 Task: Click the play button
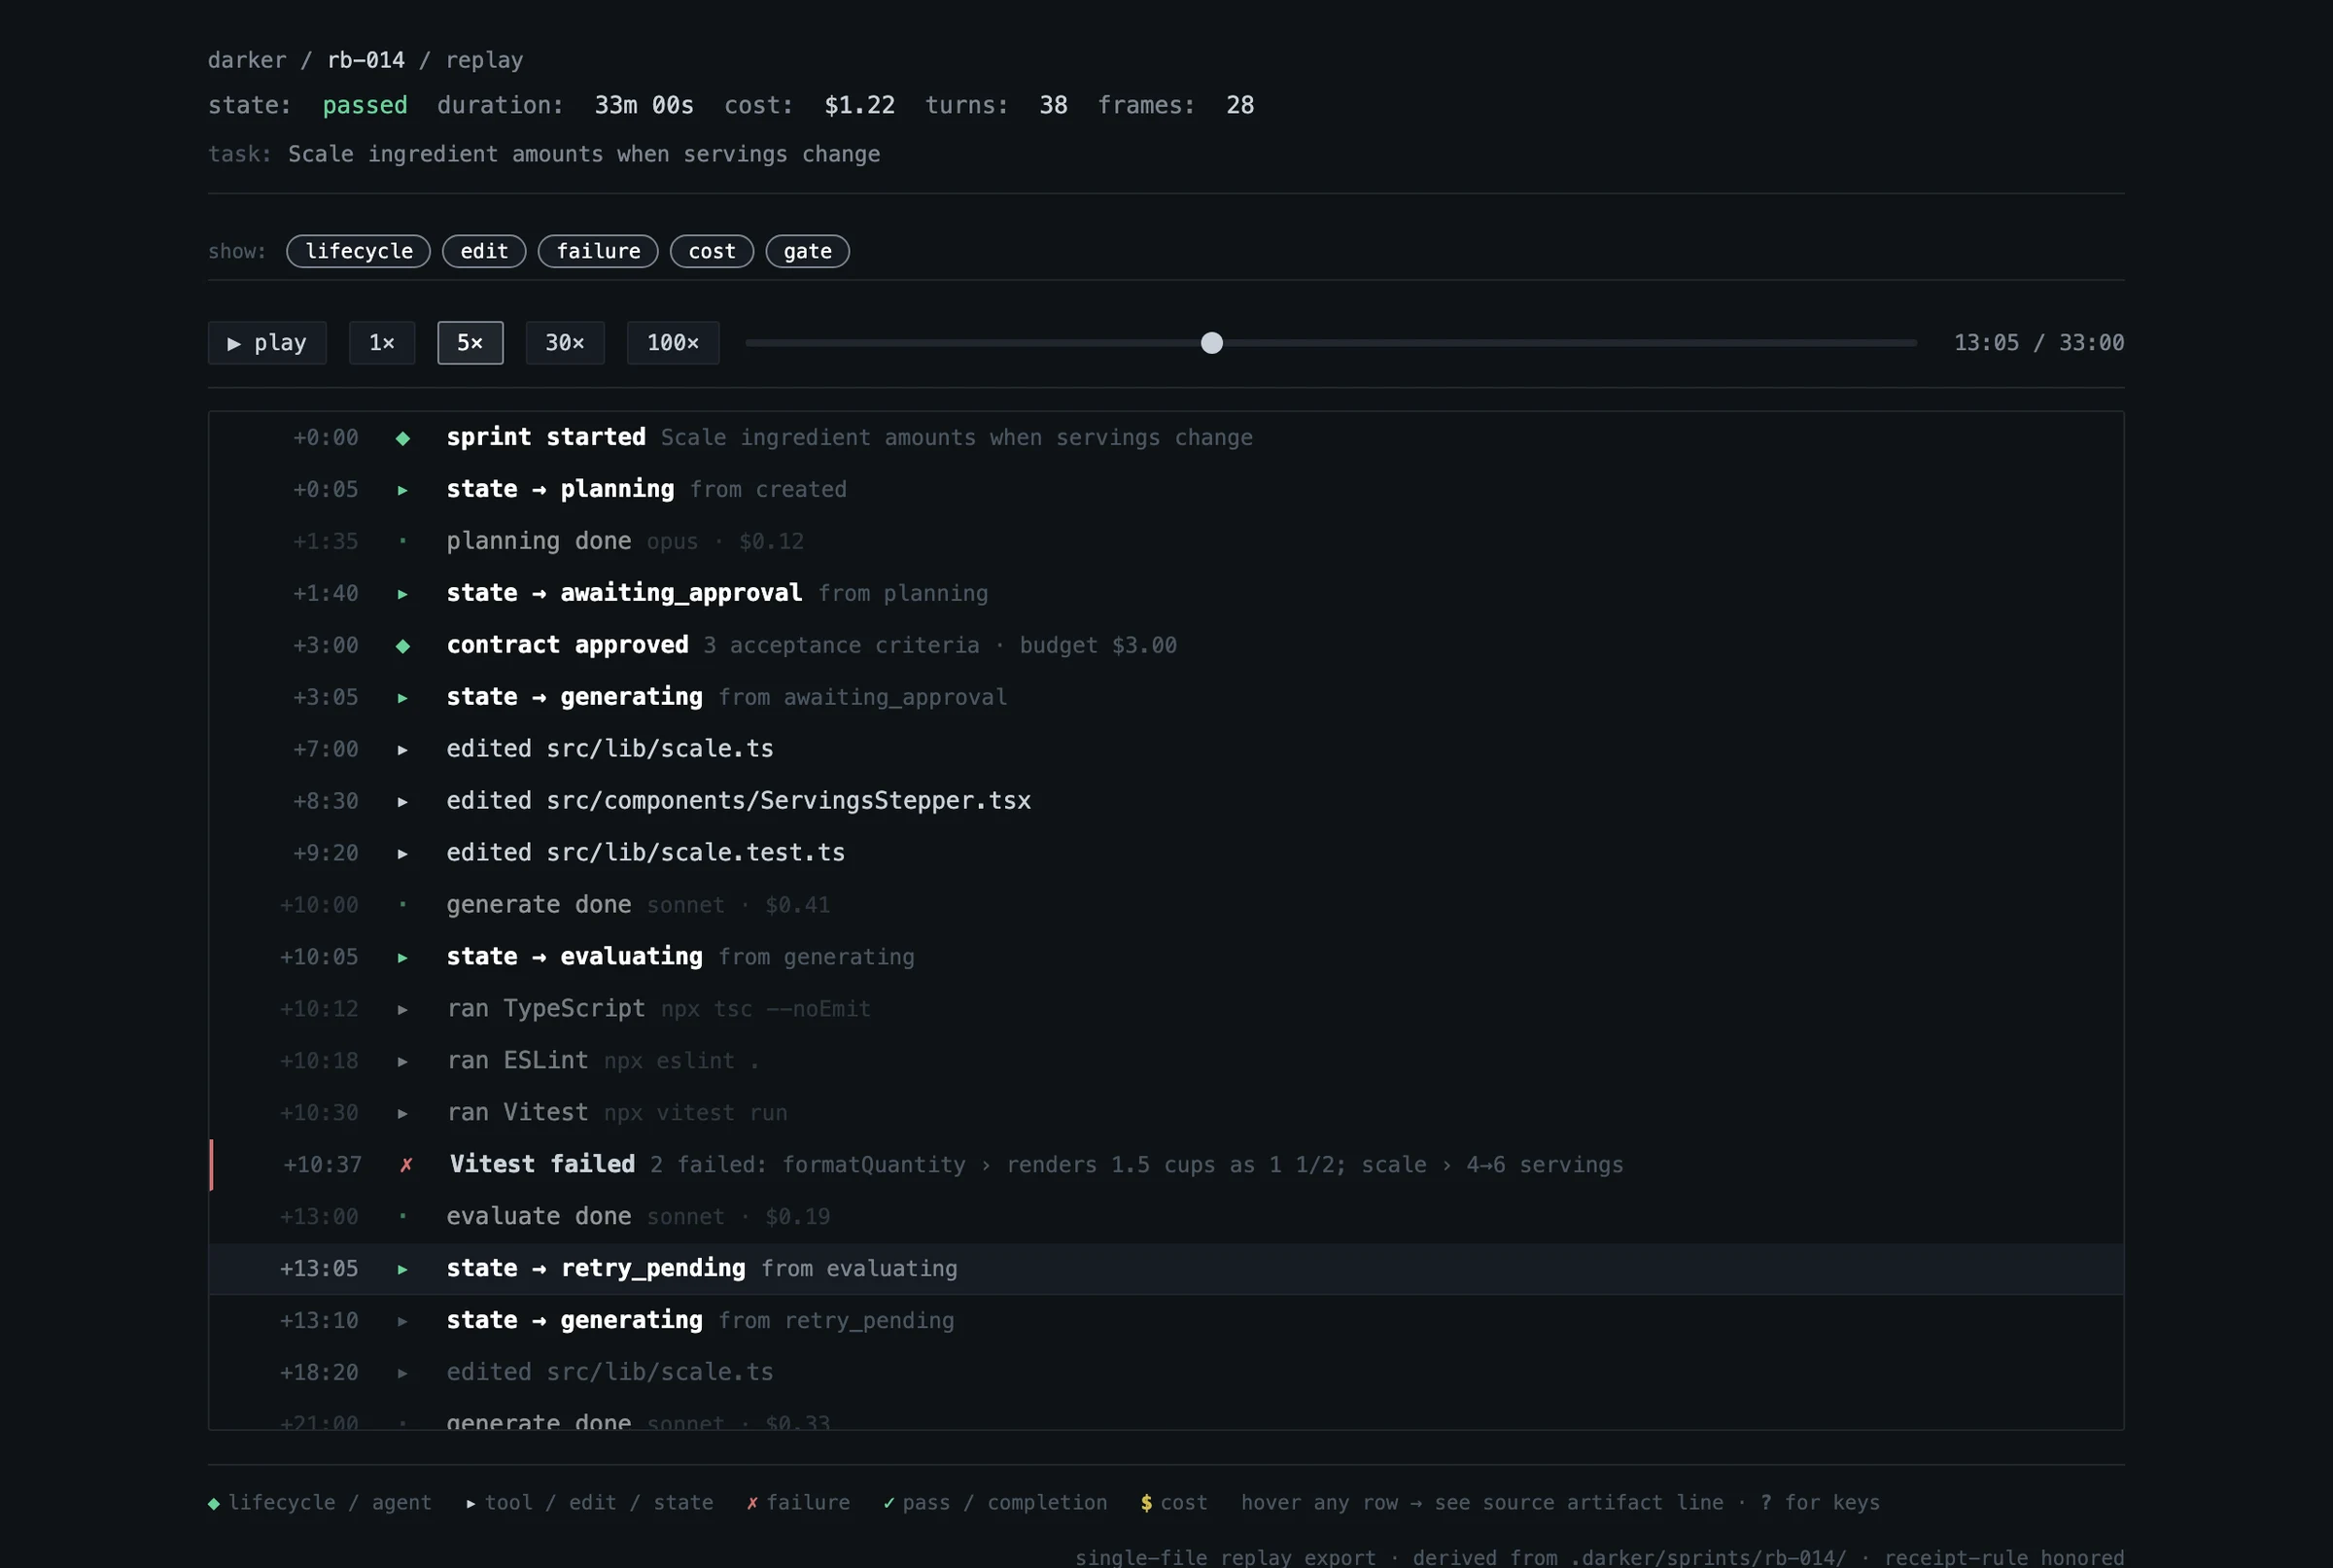[x=267, y=343]
